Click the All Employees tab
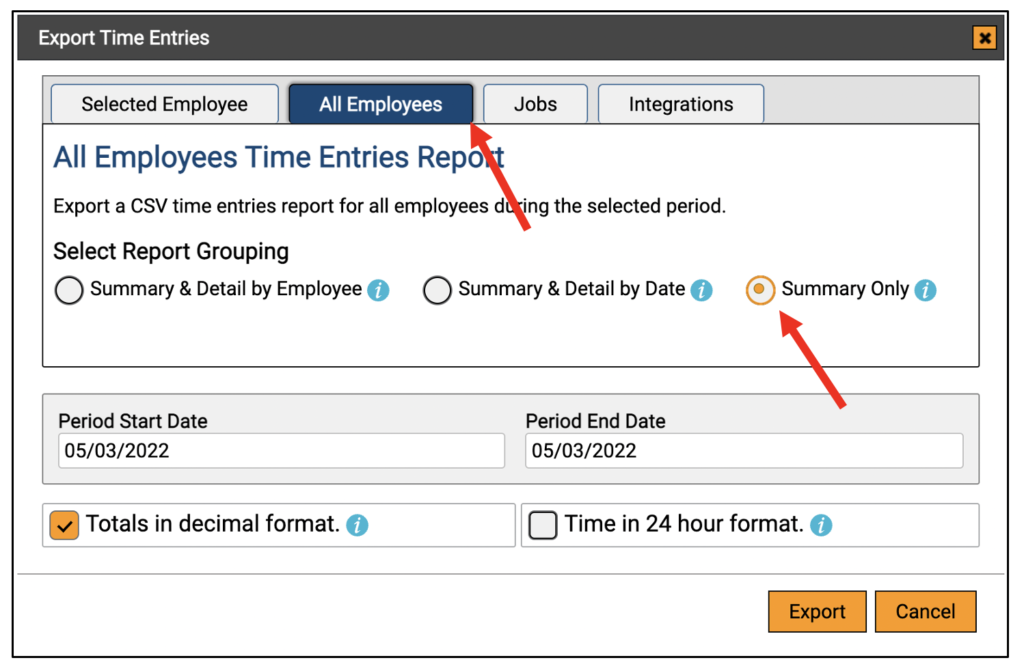This screenshot has width=1024, height=671. click(380, 104)
